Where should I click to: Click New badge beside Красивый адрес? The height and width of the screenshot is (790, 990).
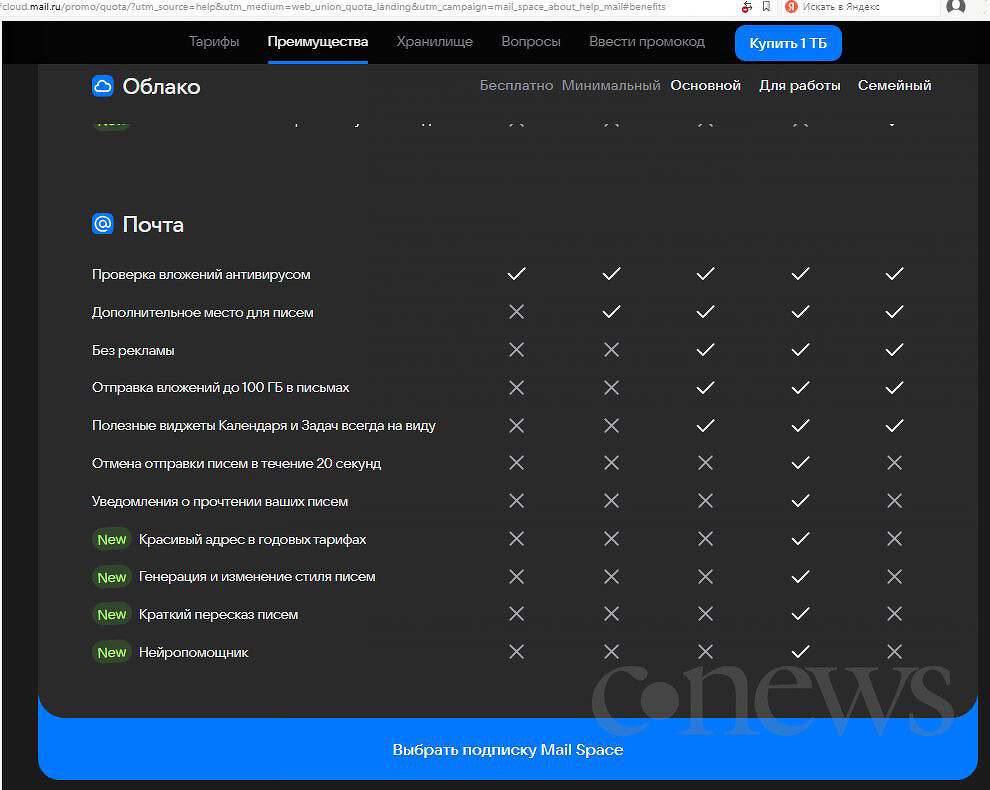coord(112,539)
